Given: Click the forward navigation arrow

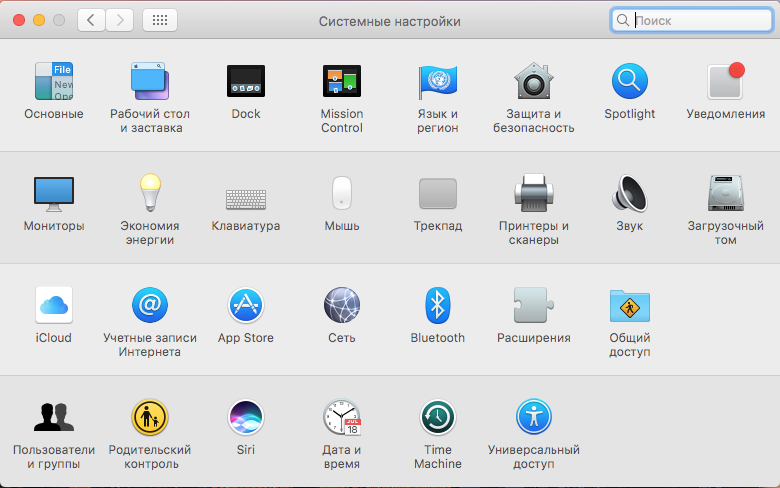Looking at the screenshot, I should 119,20.
